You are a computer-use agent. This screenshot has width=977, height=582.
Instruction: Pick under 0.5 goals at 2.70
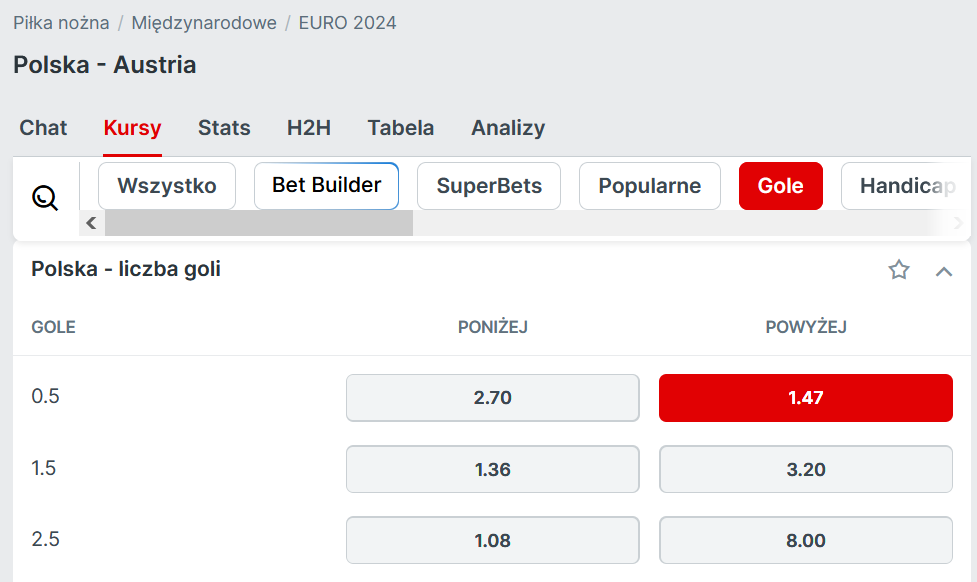pos(492,398)
